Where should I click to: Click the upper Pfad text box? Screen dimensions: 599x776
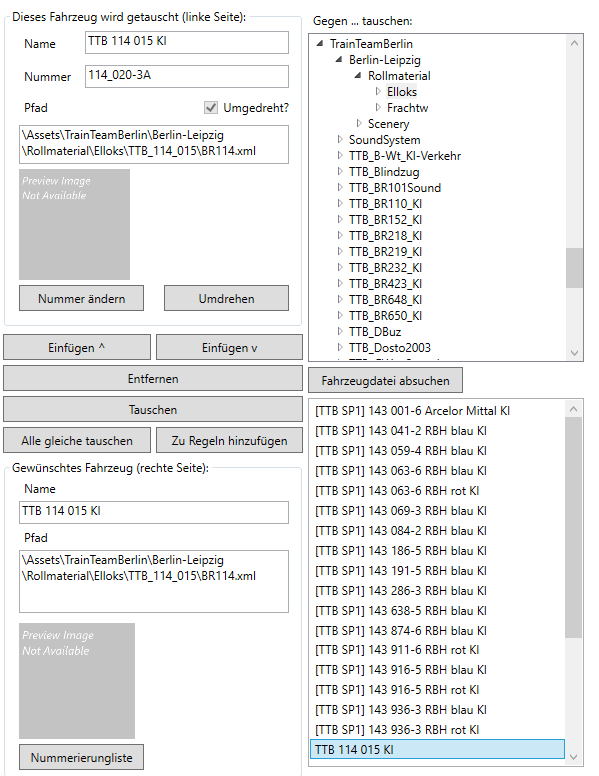[154, 144]
